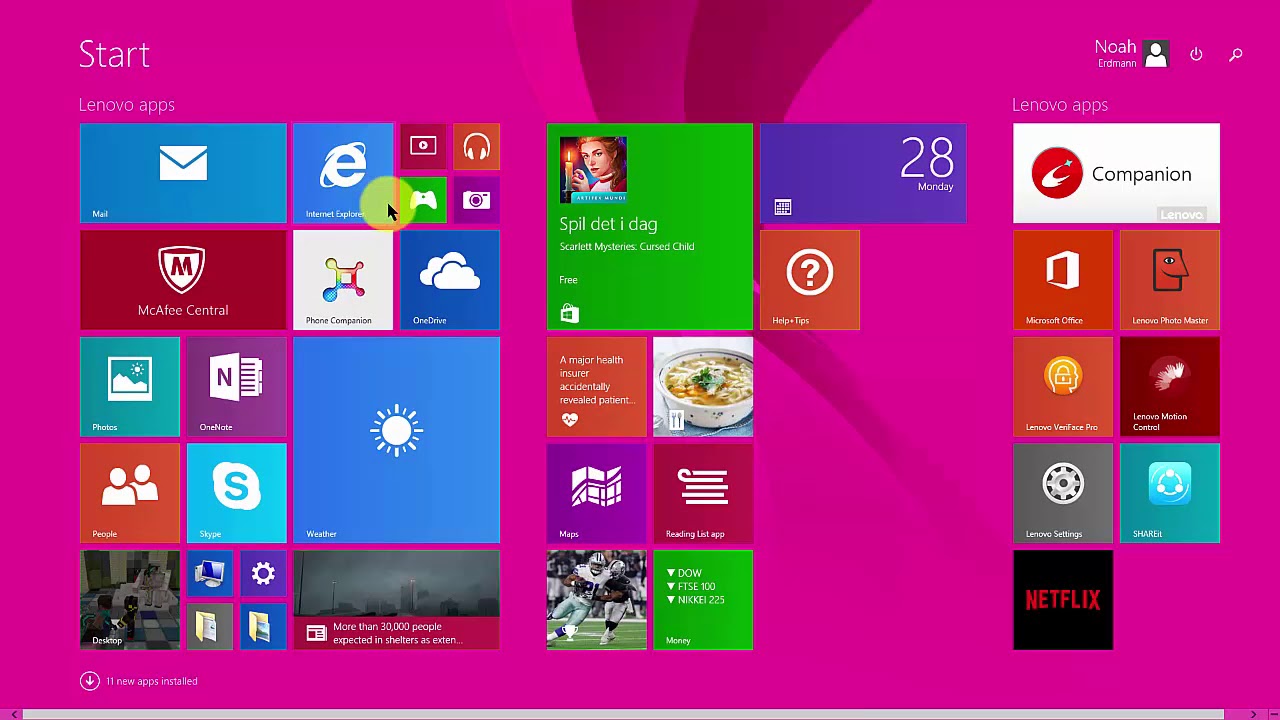The width and height of the screenshot is (1280, 720).
Task: Launch Lenovo Photo Master tile
Action: tap(1170, 280)
